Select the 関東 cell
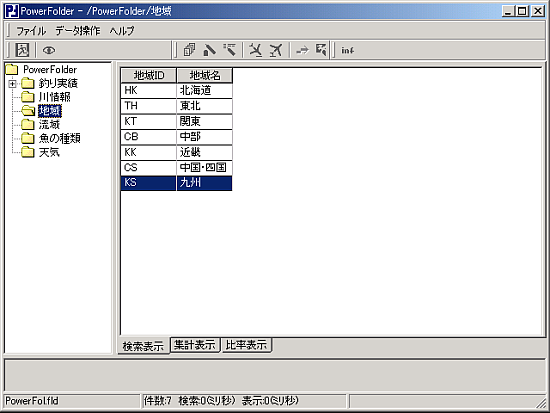The width and height of the screenshot is (550, 413). 204,121
